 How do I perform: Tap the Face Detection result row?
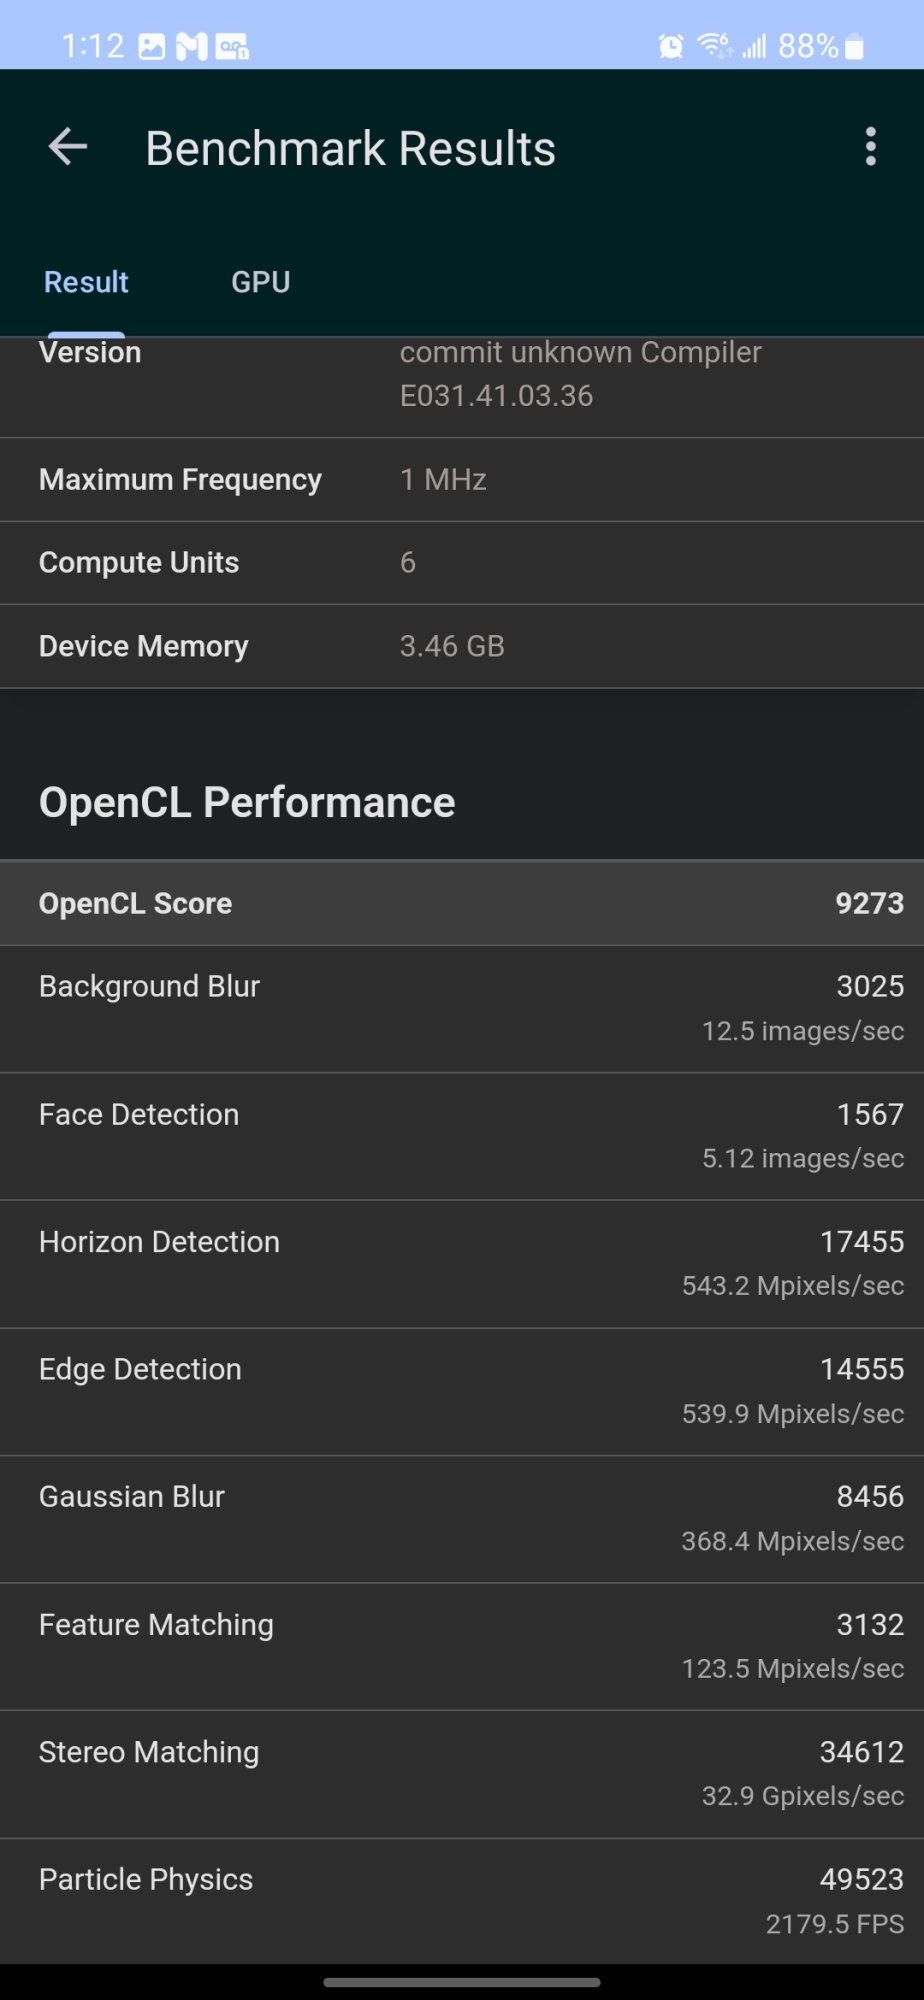coord(462,1136)
